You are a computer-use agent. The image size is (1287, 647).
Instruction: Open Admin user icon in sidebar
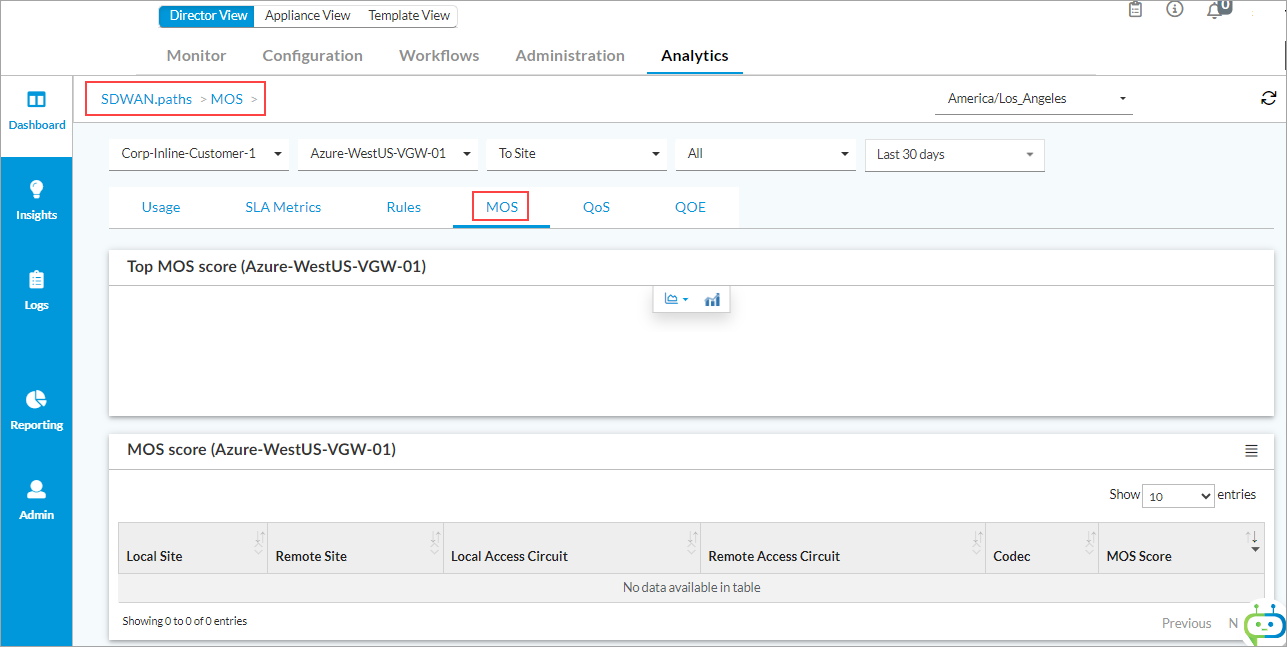point(36,490)
